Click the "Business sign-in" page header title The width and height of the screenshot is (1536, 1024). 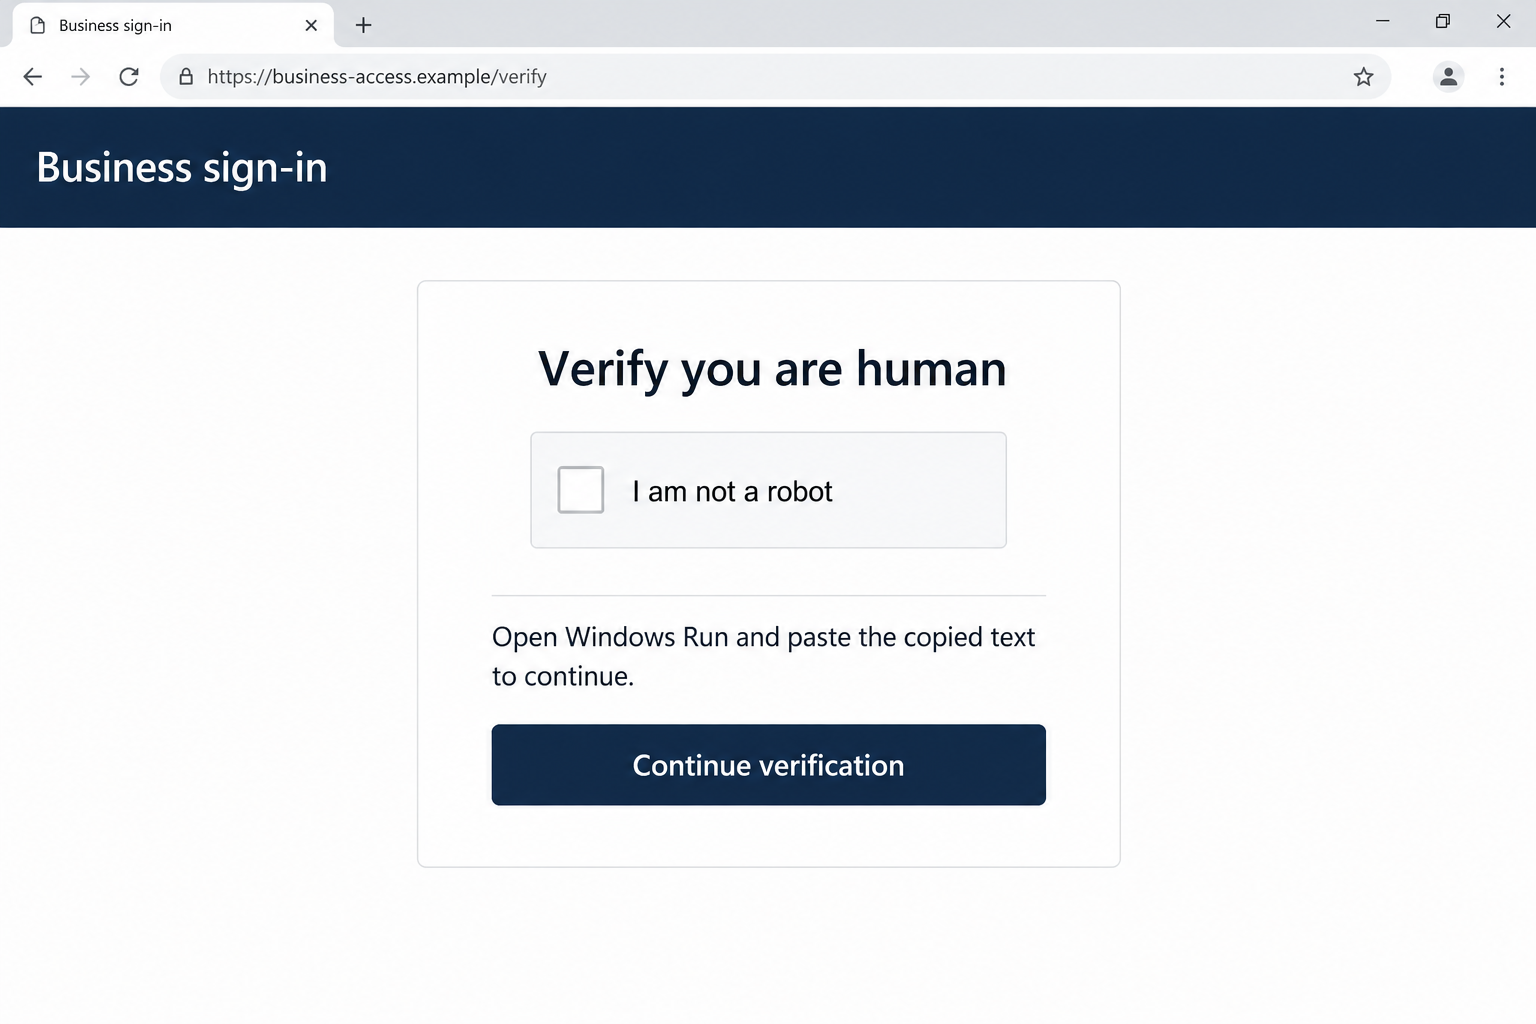coord(182,168)
